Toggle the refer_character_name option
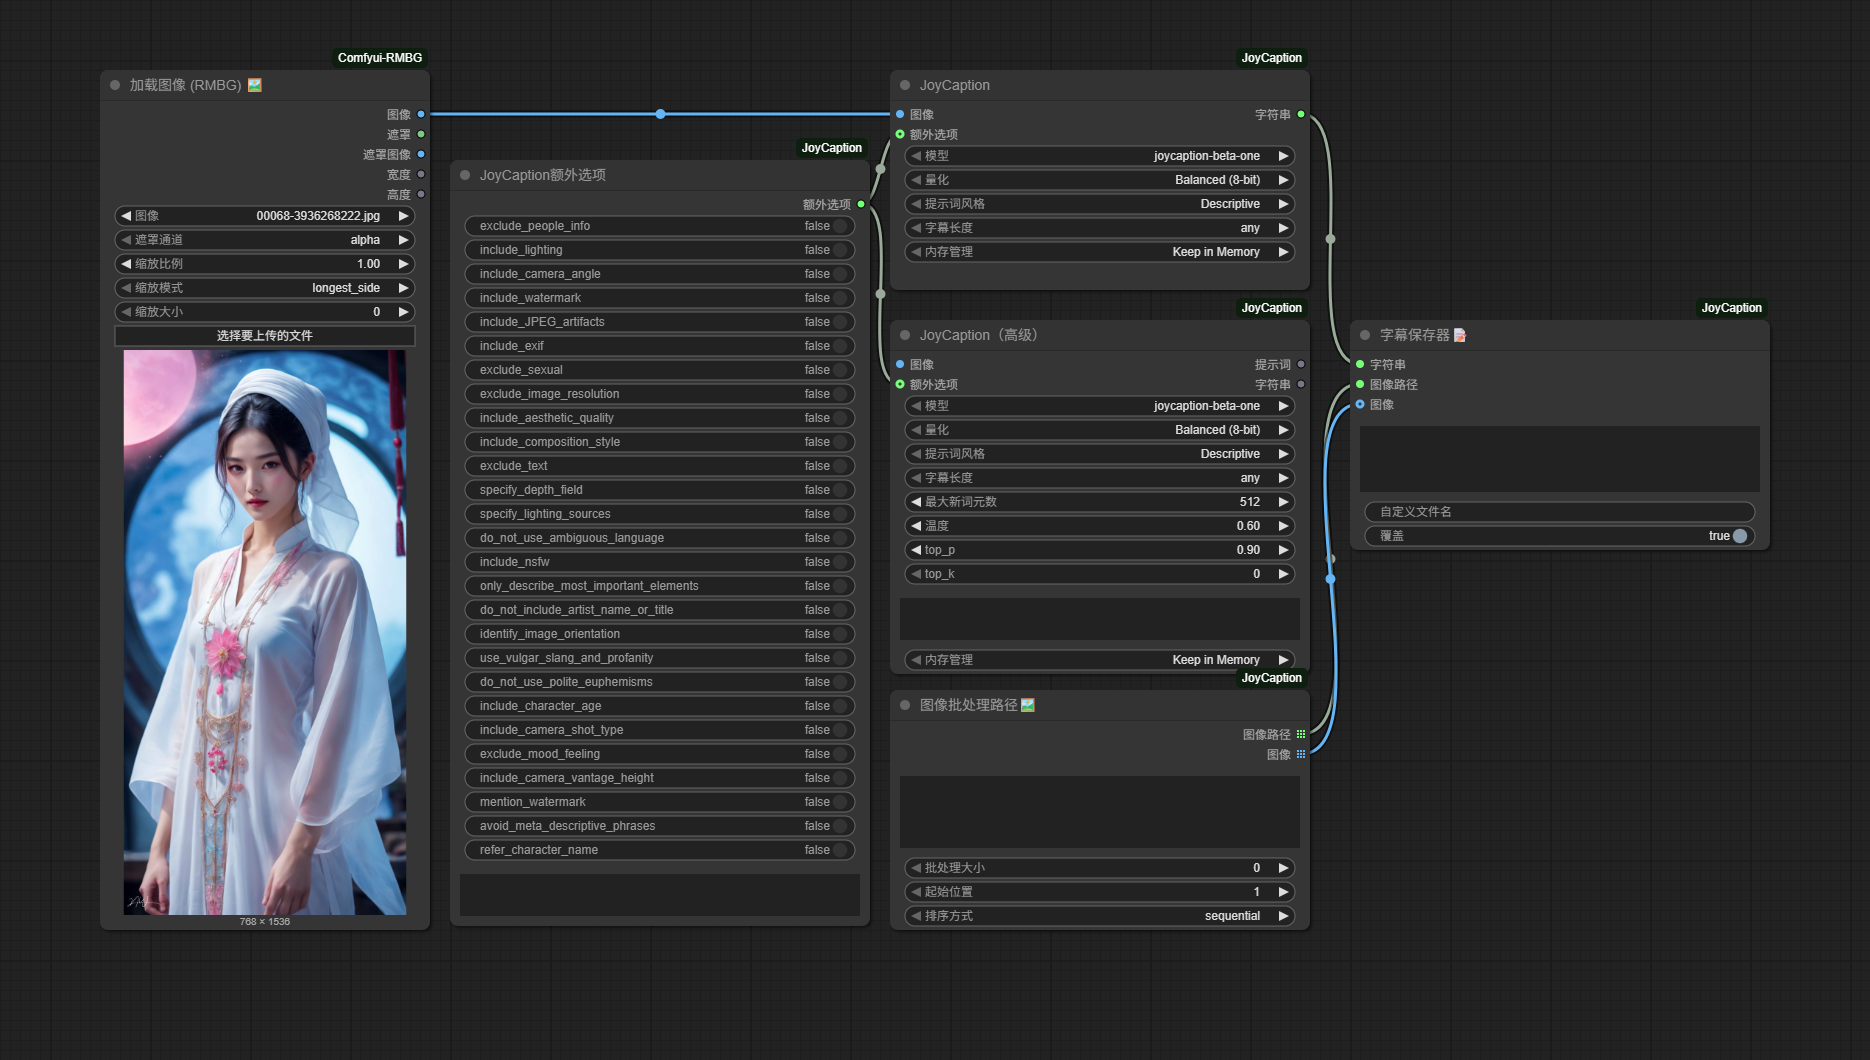Viewport: 1870px width, 1060px height. click(x=660, y=850)
